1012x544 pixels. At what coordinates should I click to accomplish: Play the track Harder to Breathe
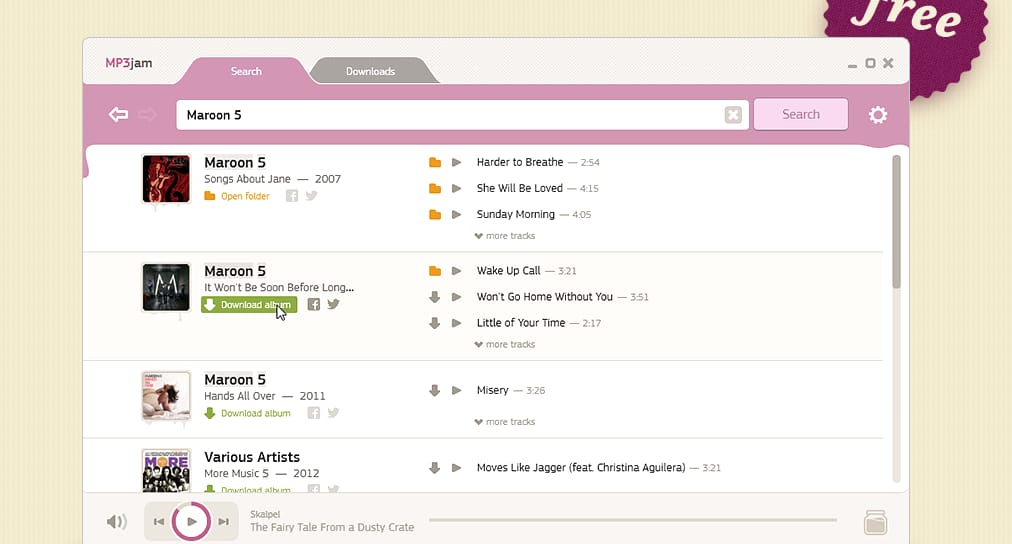click(x=456, y=163)
